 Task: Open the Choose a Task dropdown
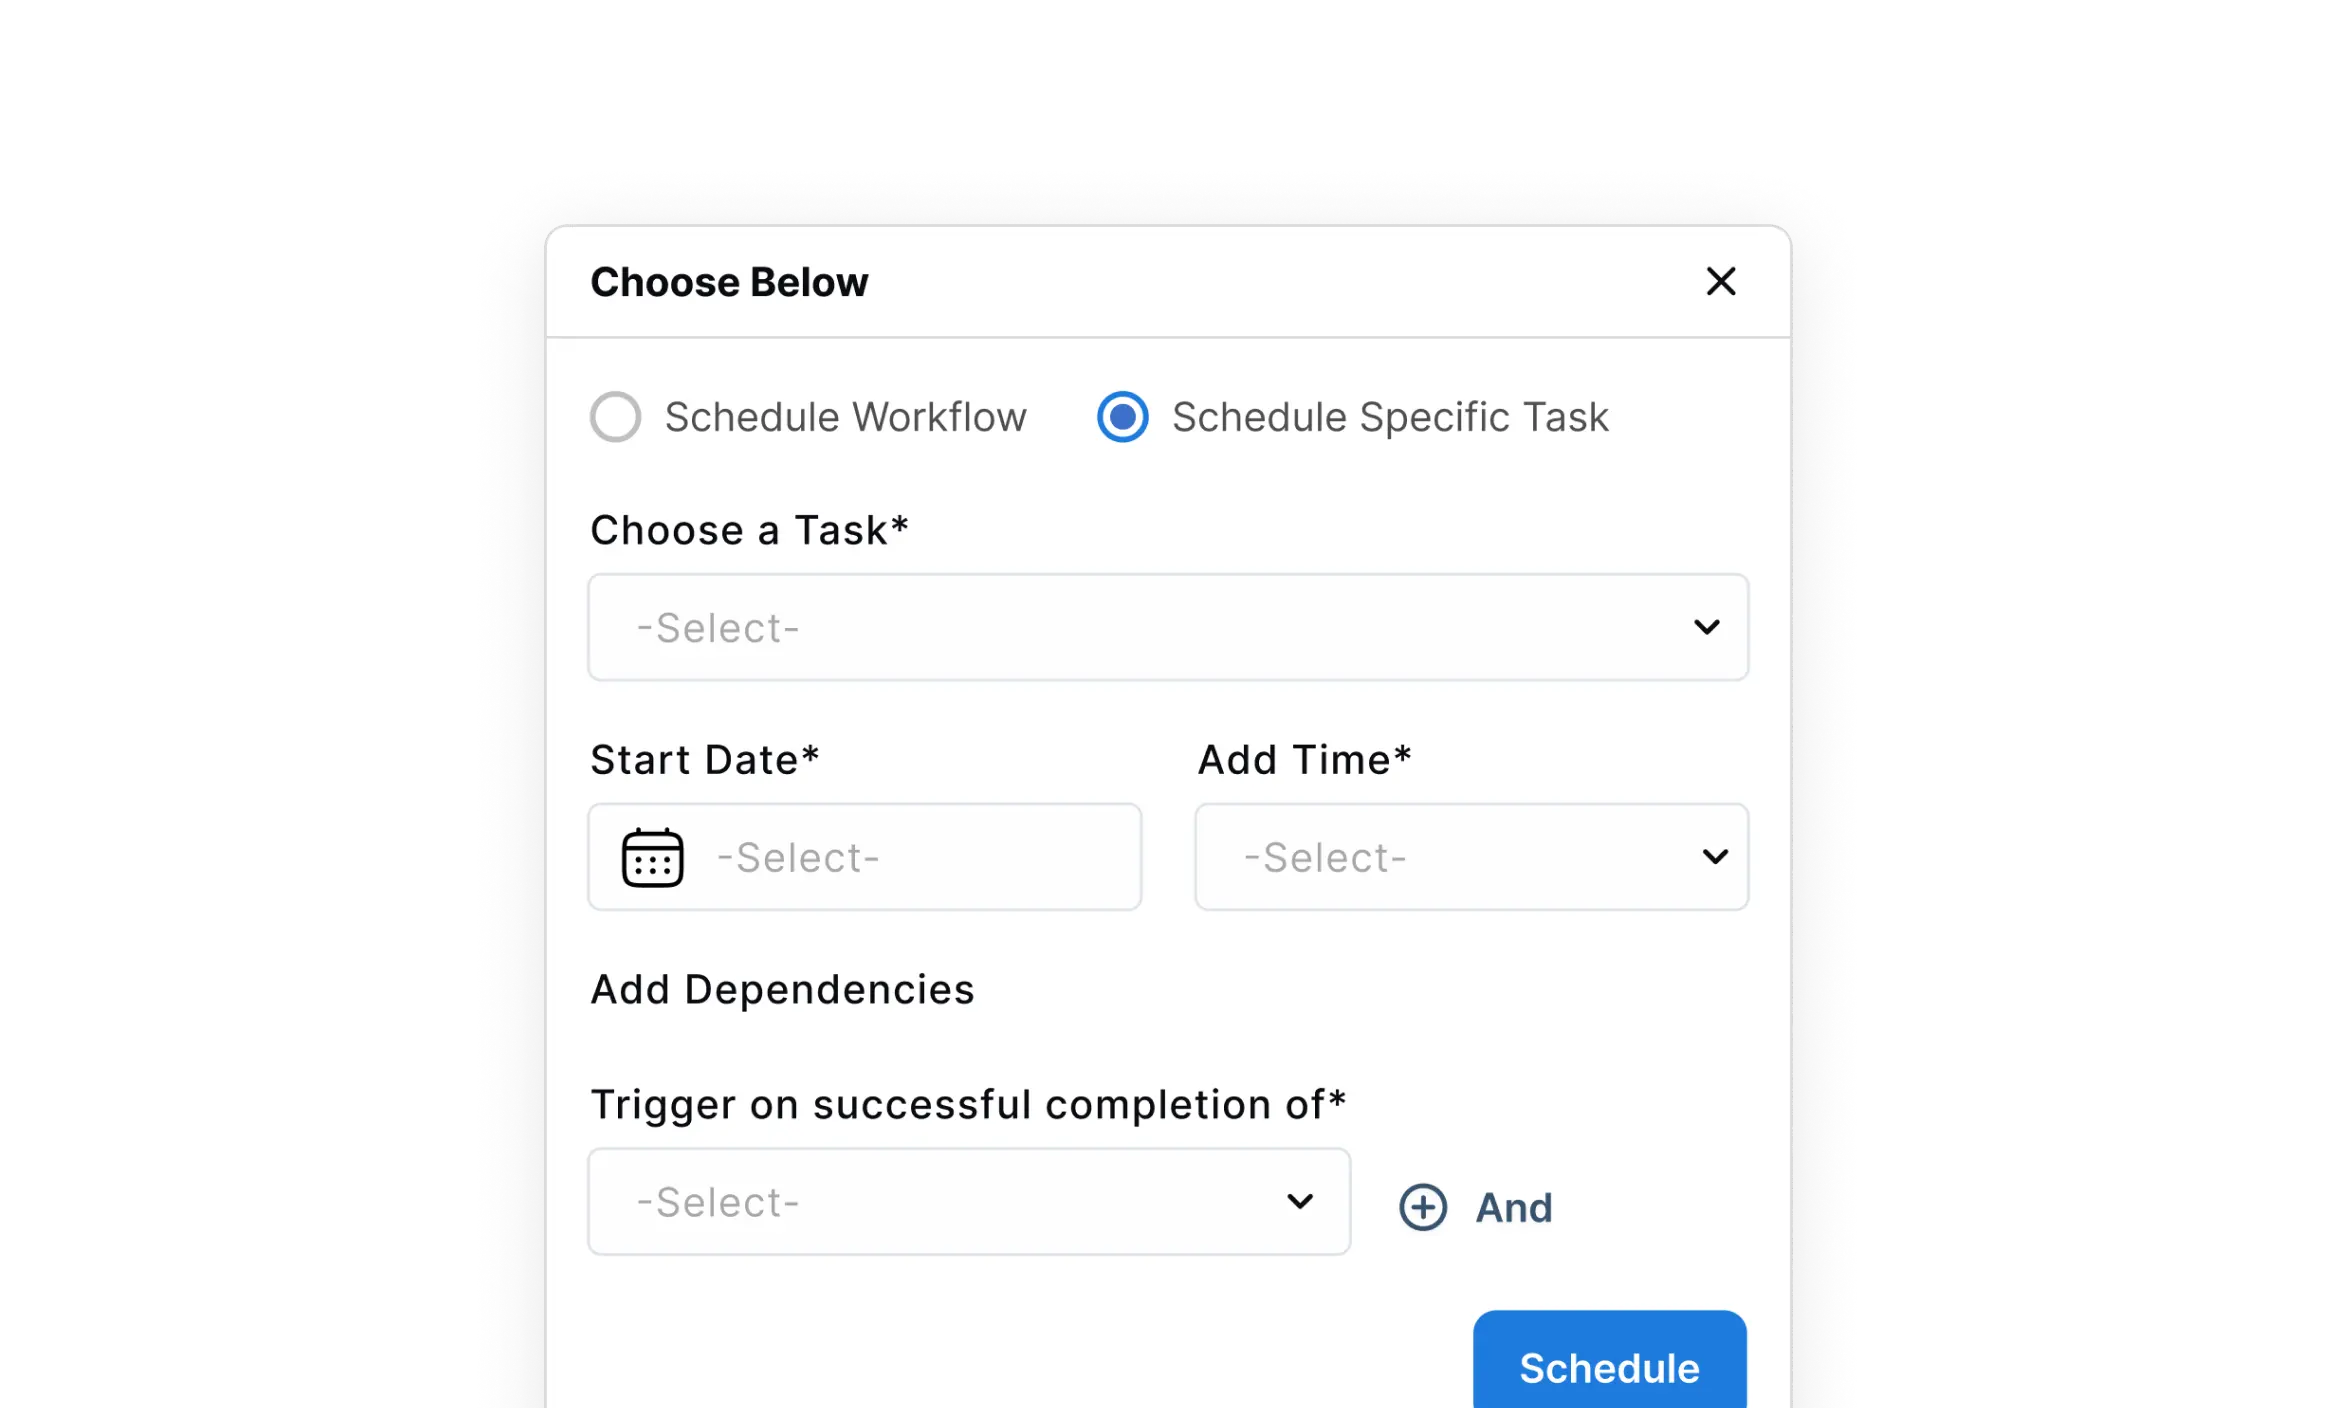tap(1168, 627)
